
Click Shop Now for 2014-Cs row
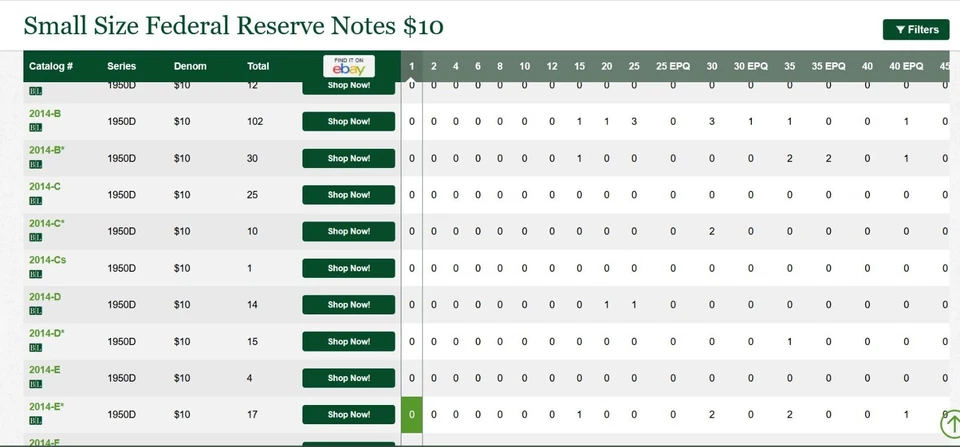click(348, 268)
